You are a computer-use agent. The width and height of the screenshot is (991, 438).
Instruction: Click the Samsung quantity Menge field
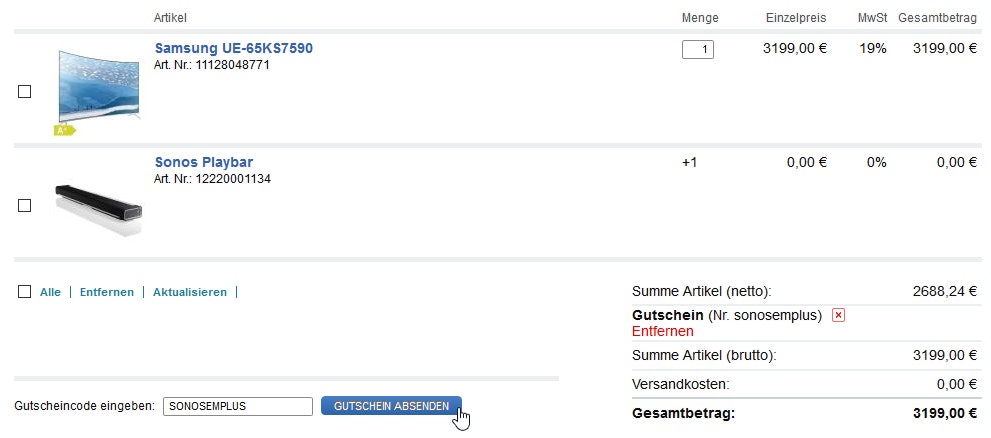[x=697, y=49]
